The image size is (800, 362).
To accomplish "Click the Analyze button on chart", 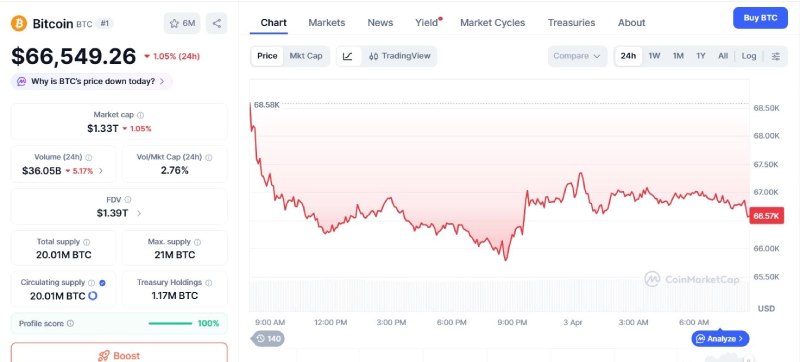I will (x=720, y=339).
